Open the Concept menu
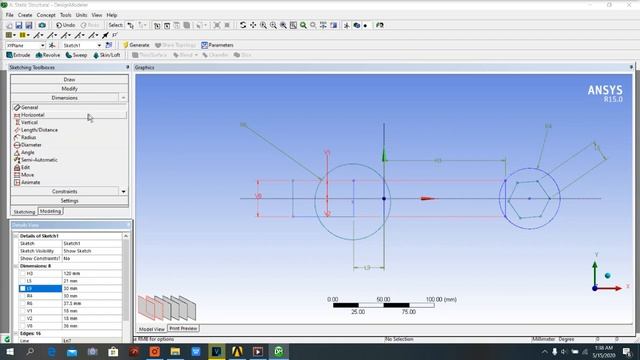640x360 pixels. pos(46,15)
